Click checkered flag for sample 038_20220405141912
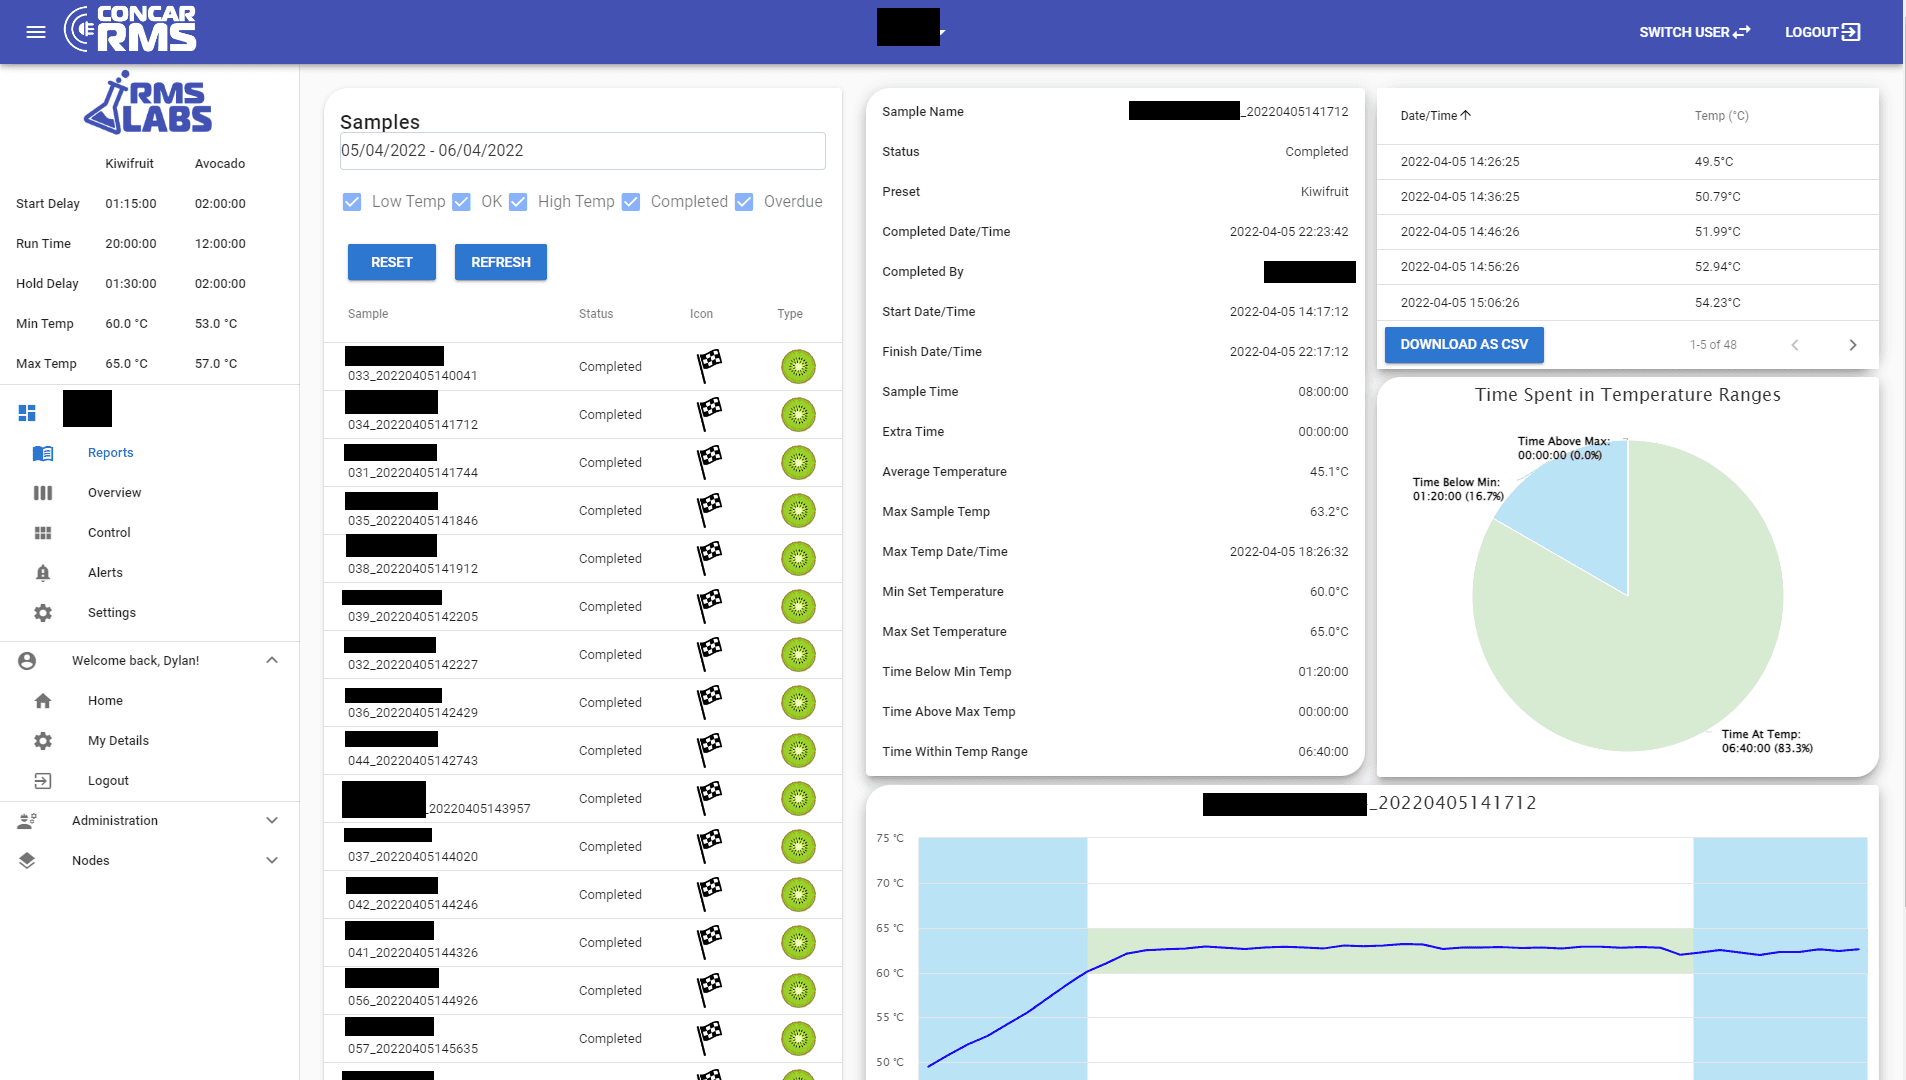Viewport: 1906px width, 1080px height. pos(709,558)
